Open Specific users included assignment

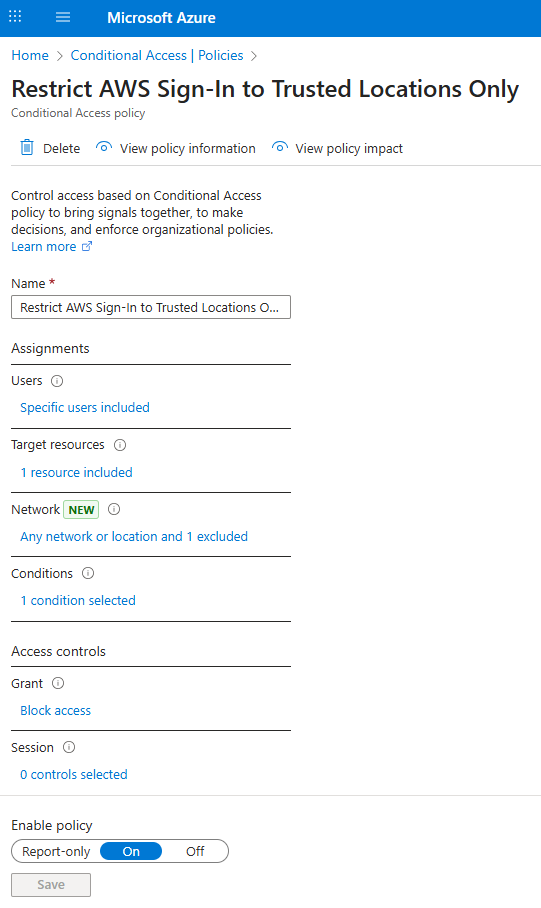tap(85, 408)
